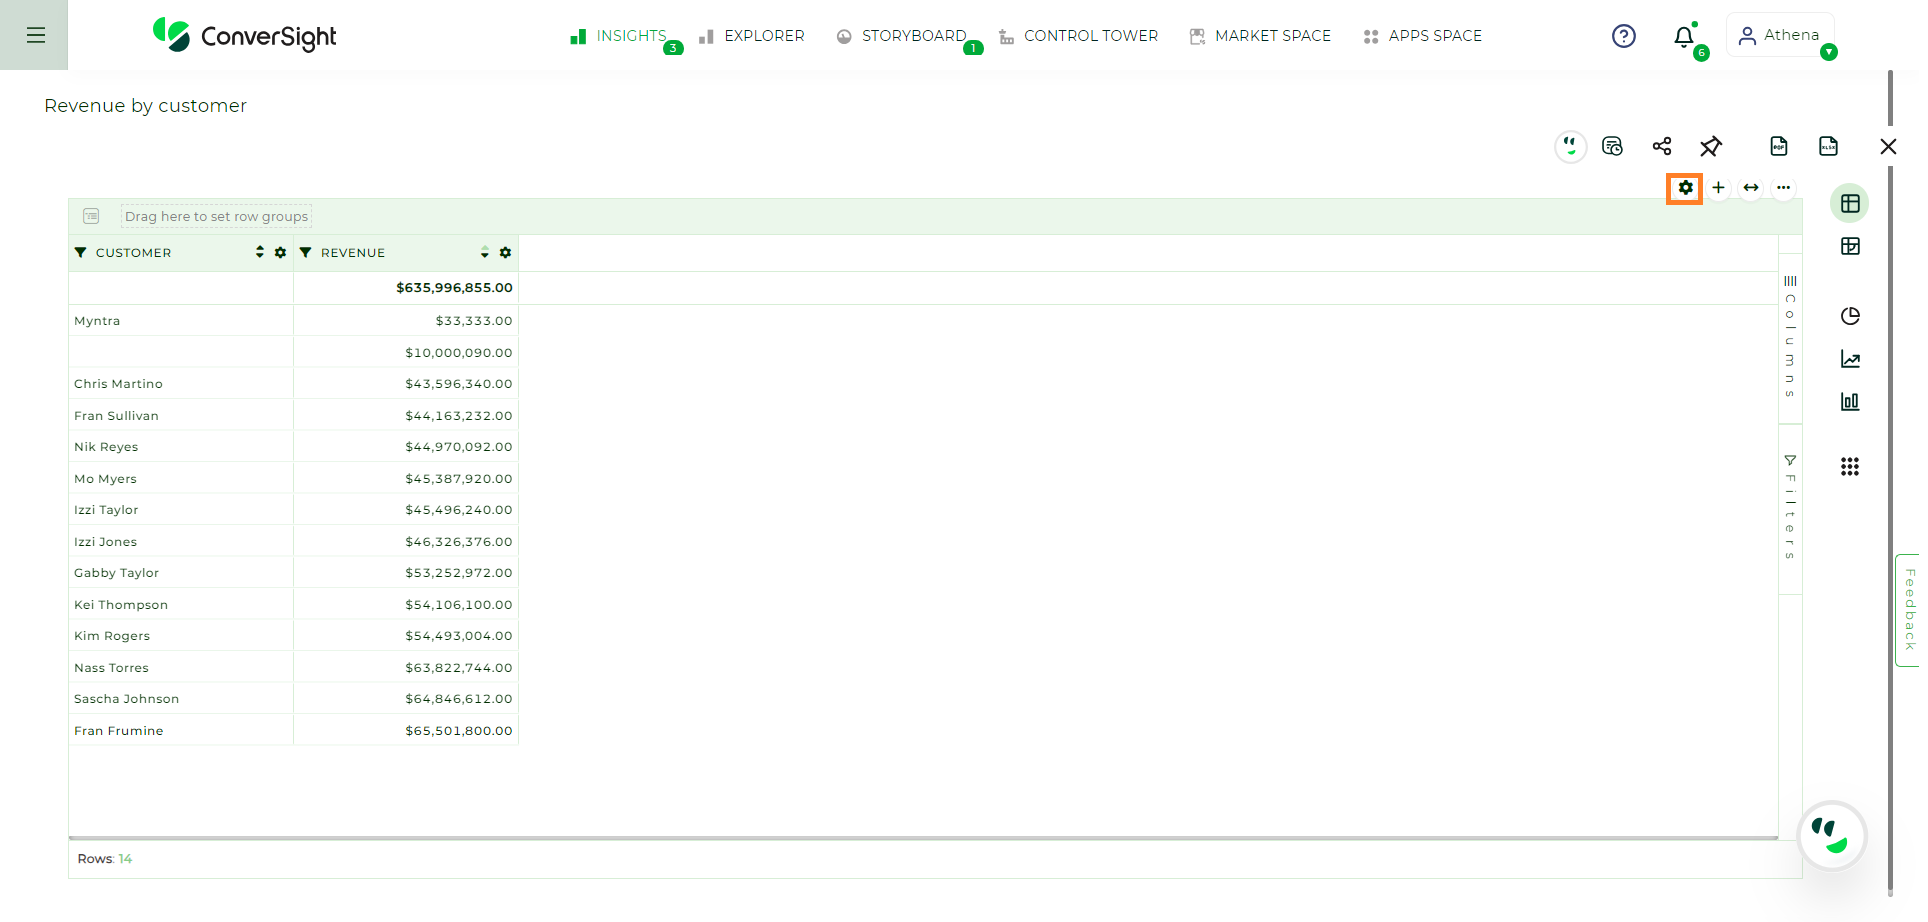The image size is (1928, 922).
Task: Click the horizontal fit-width arrows icon
Action: pyautogui.click(x=1751, y=188)
